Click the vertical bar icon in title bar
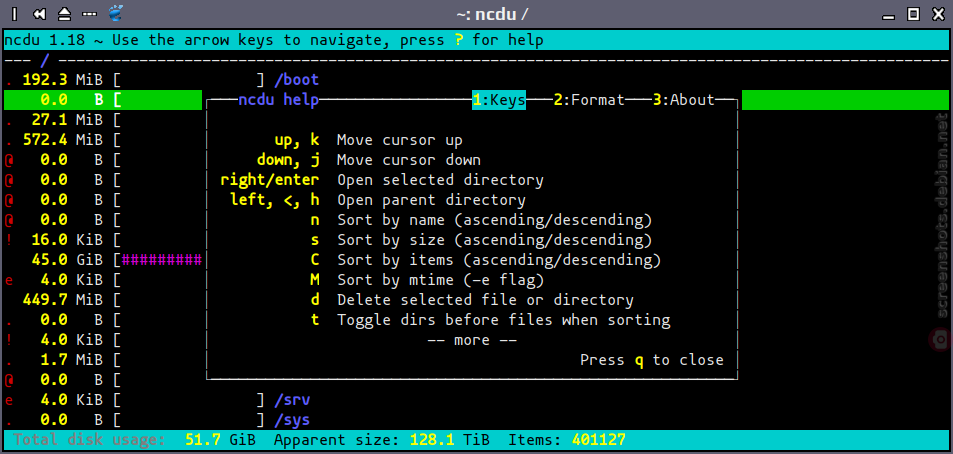Viewport: 953px width, 454px height. [x=14, y=13]
